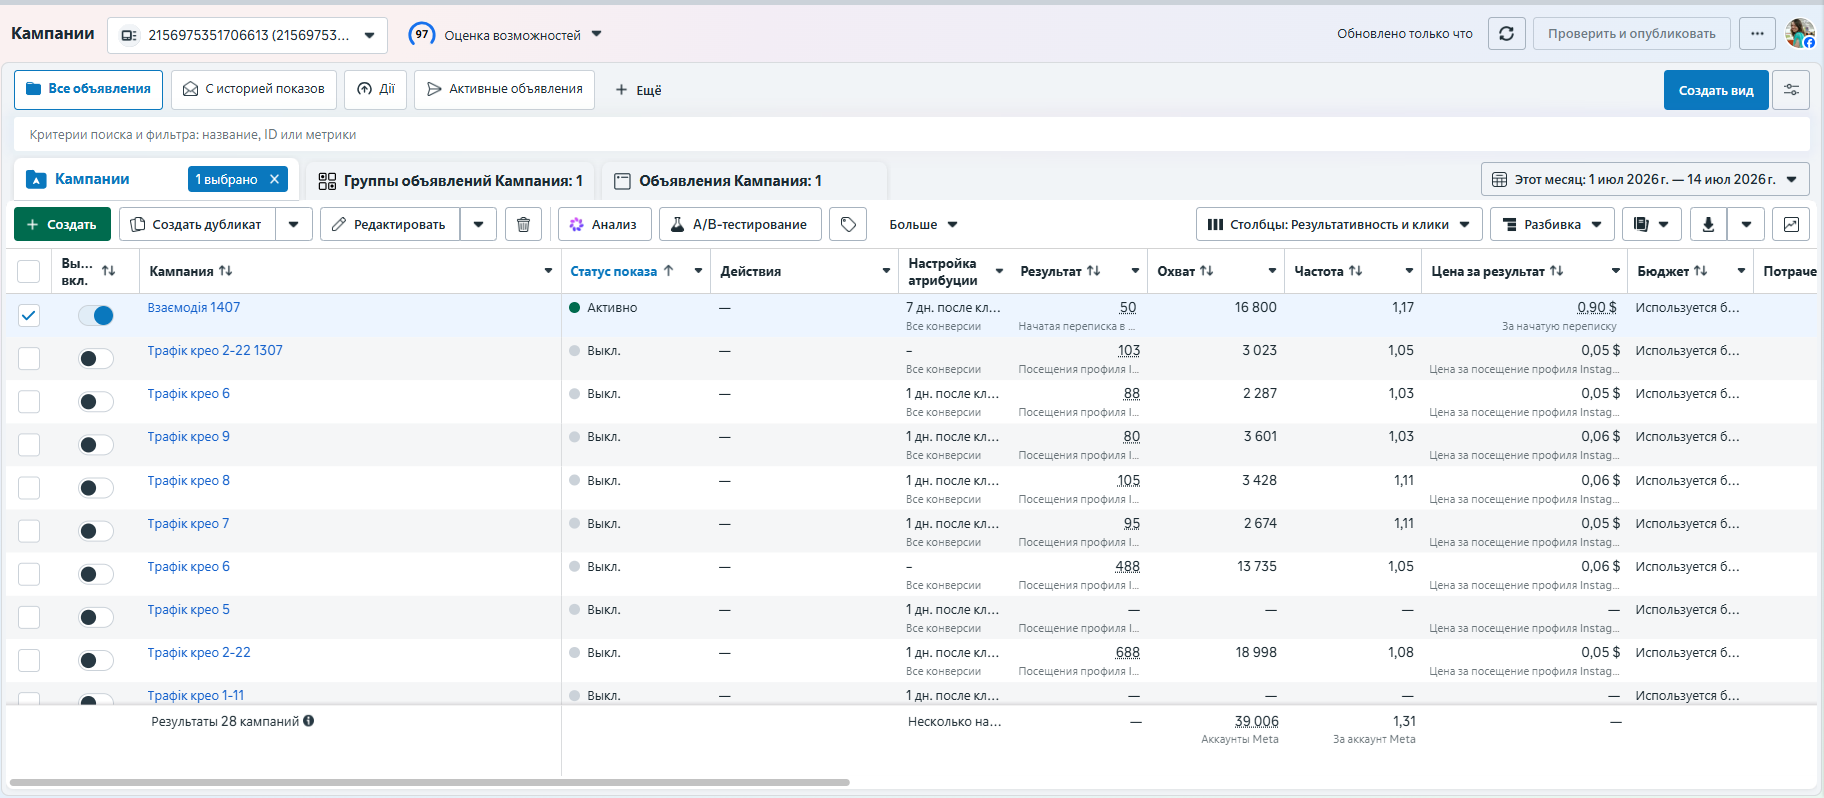
Task: Click the trash delete icon
Action: (x=523, y=225)
